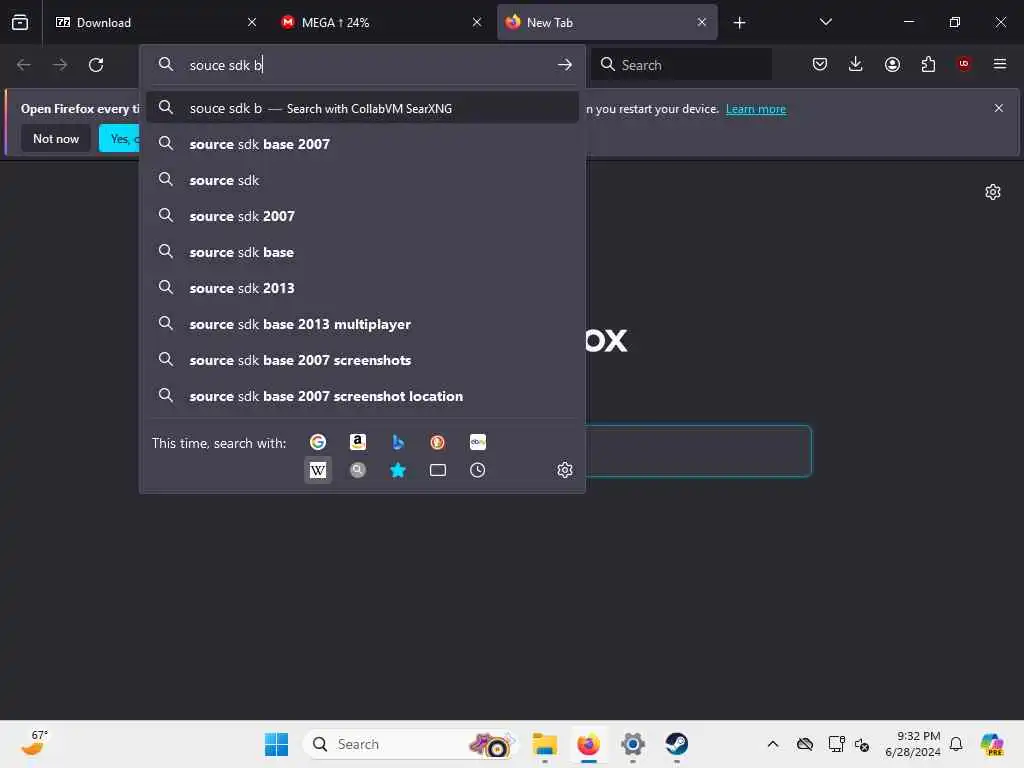Screen dimensions: 1024x768
Task: Choose suggestion 'source sdk base 2007'
Action: [x=362, y=144]
